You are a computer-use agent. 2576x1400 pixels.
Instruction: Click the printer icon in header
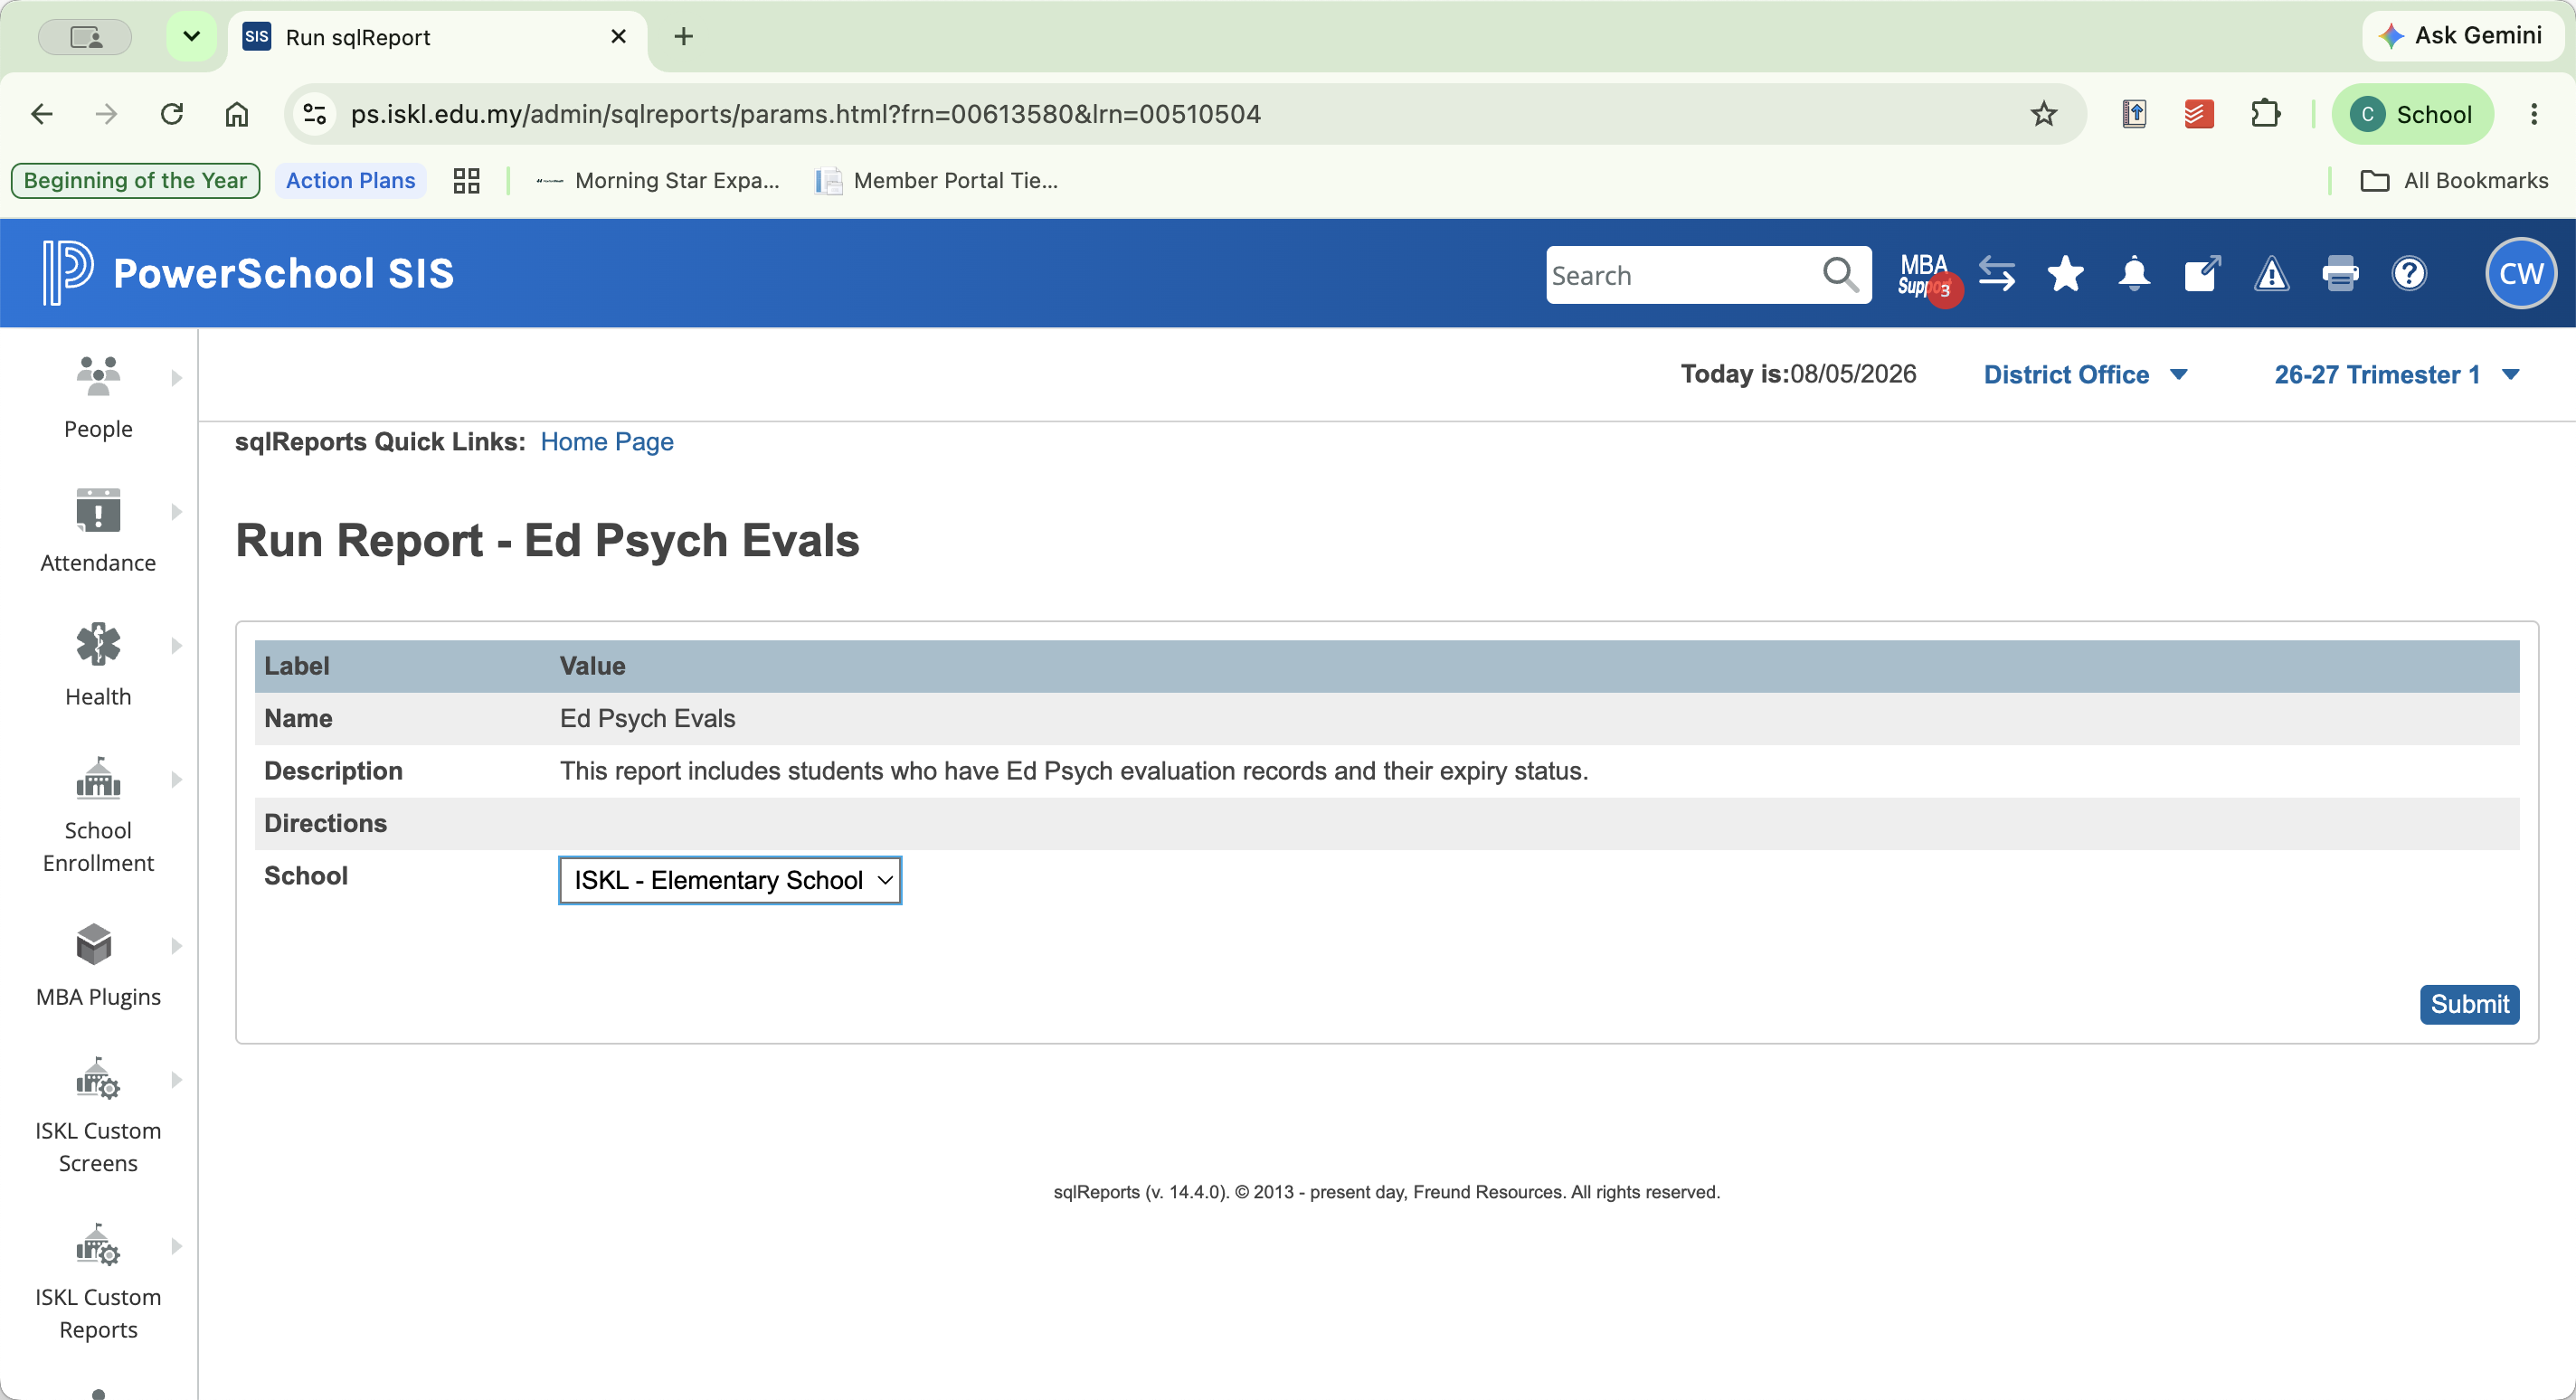[x=2340, y=274]
